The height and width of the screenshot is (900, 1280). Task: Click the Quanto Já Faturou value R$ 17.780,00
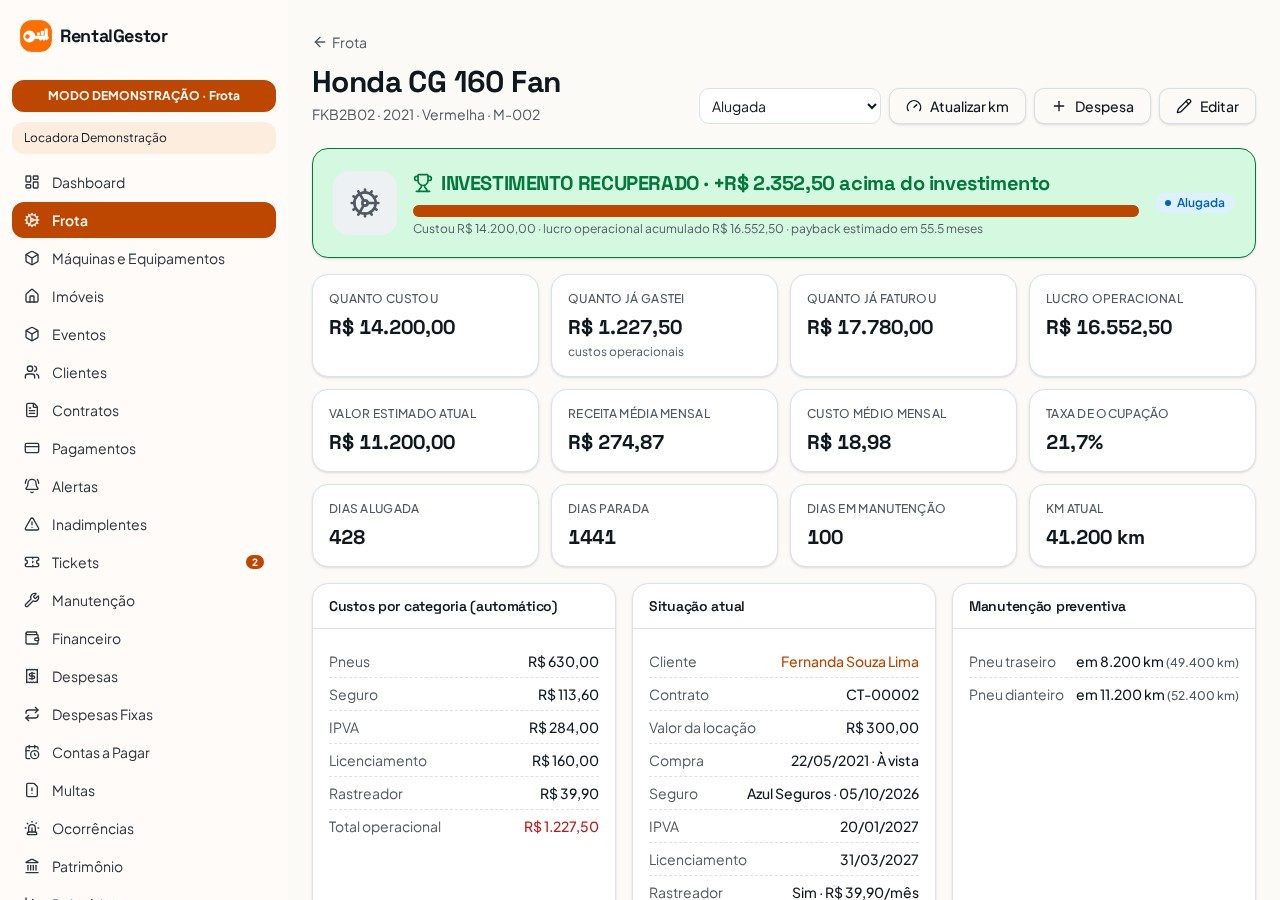(870, 326)
